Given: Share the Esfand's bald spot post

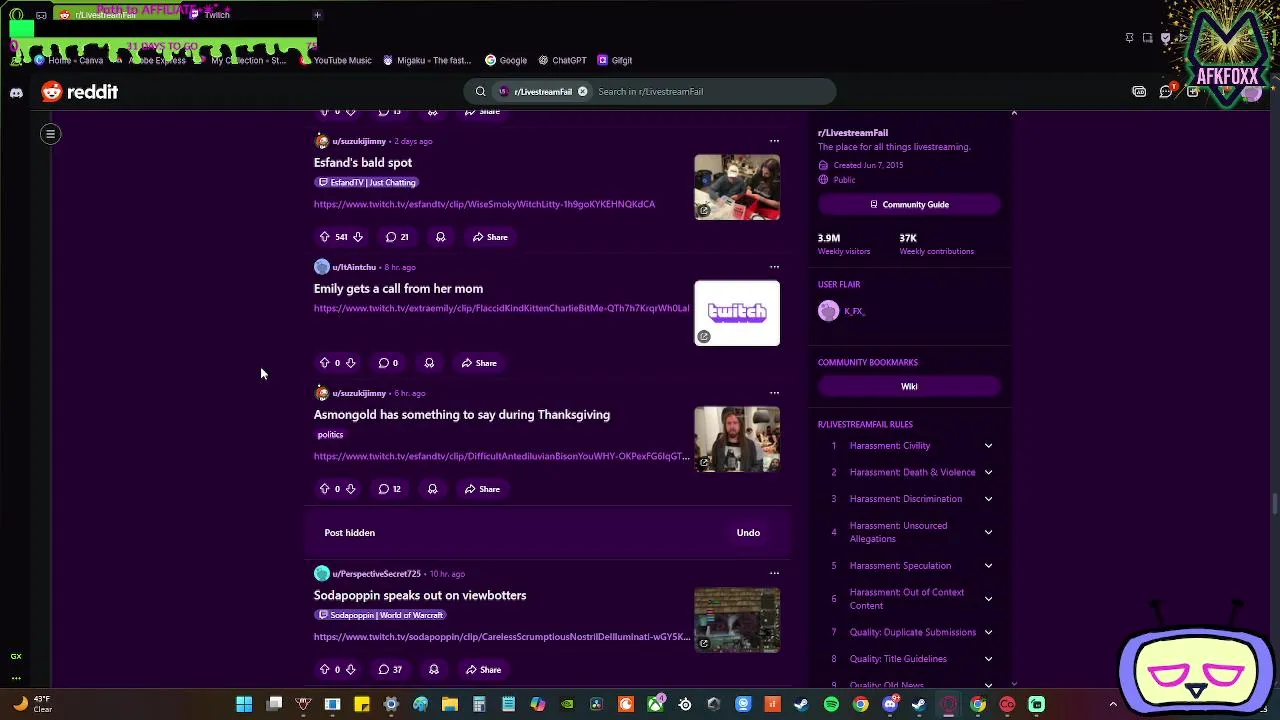Looking at the screenshot, I should click(x=490, y=237).
